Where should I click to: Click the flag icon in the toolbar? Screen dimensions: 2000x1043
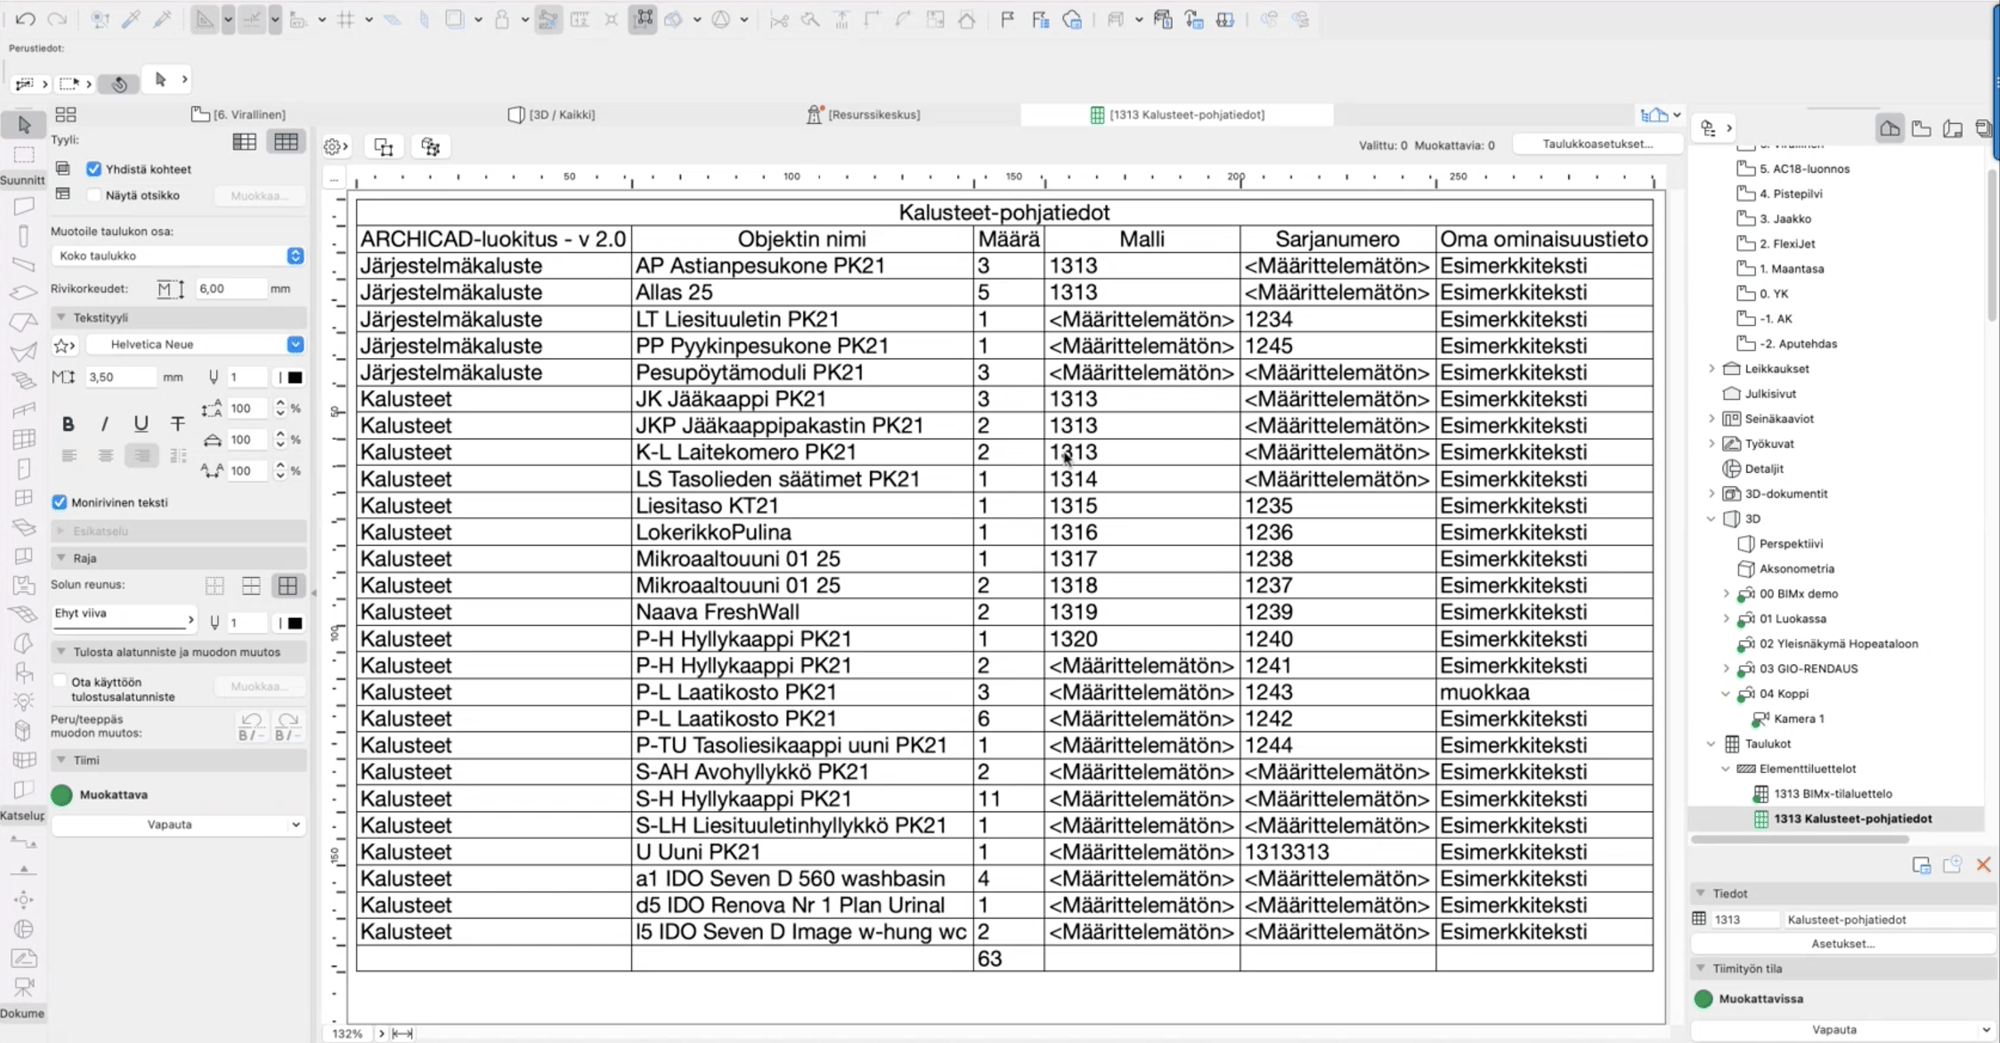coord(1008,19)
